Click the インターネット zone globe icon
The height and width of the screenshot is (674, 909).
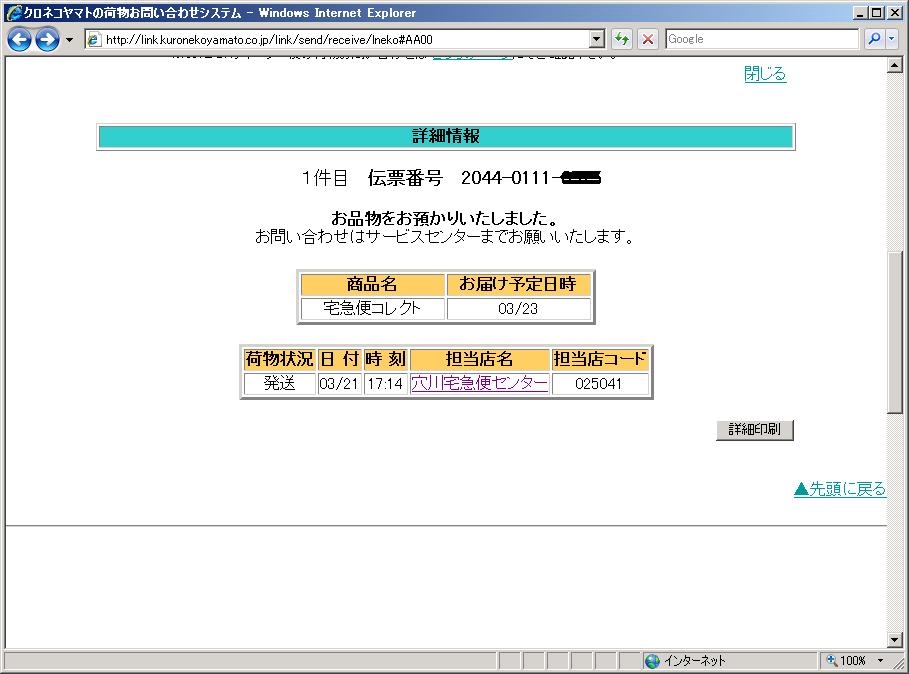(x=652, y=660)
